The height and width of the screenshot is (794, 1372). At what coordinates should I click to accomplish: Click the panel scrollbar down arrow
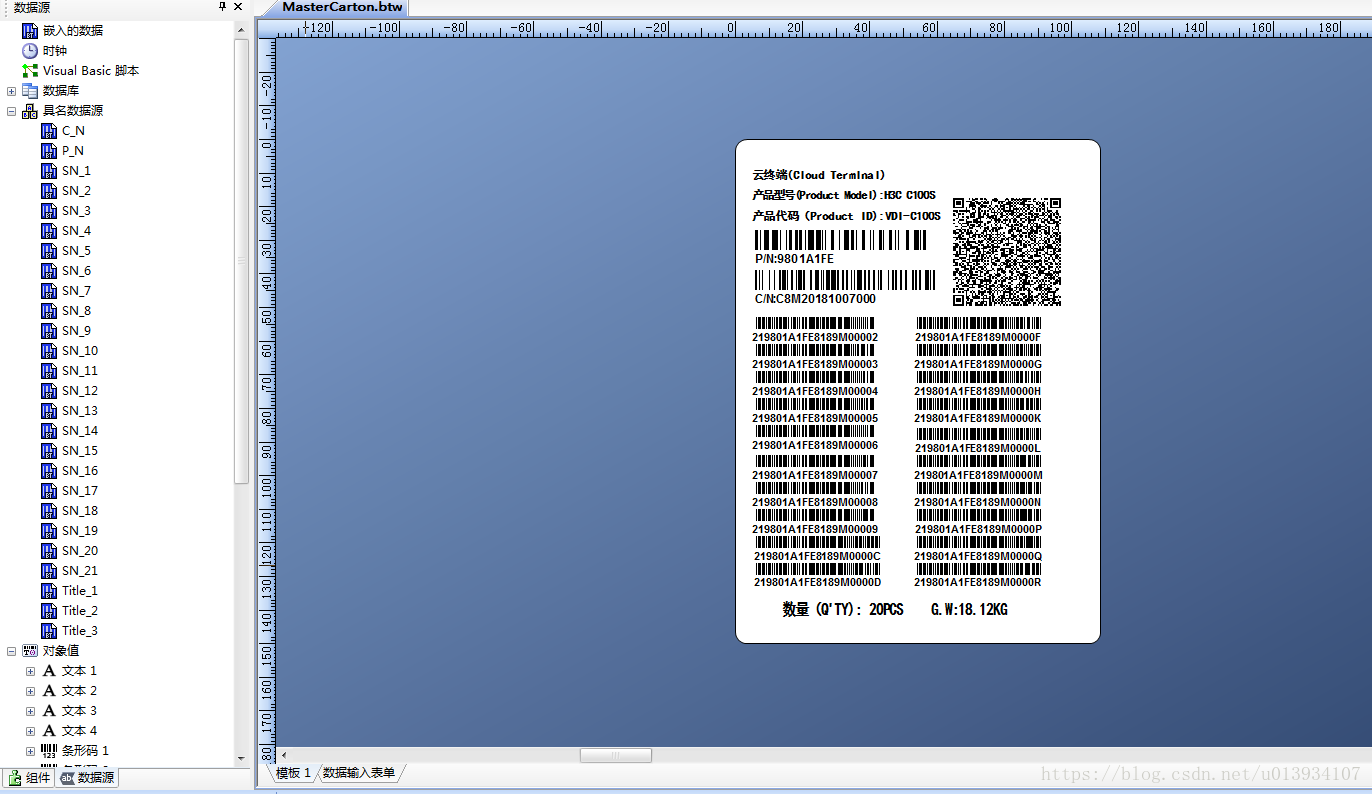(241, 758)
